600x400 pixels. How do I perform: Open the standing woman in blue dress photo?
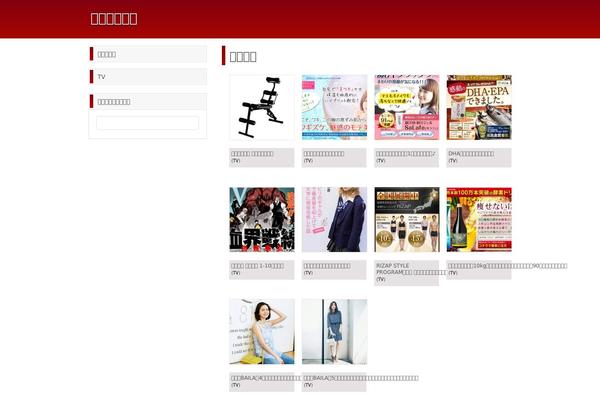[x=334, y=331]
